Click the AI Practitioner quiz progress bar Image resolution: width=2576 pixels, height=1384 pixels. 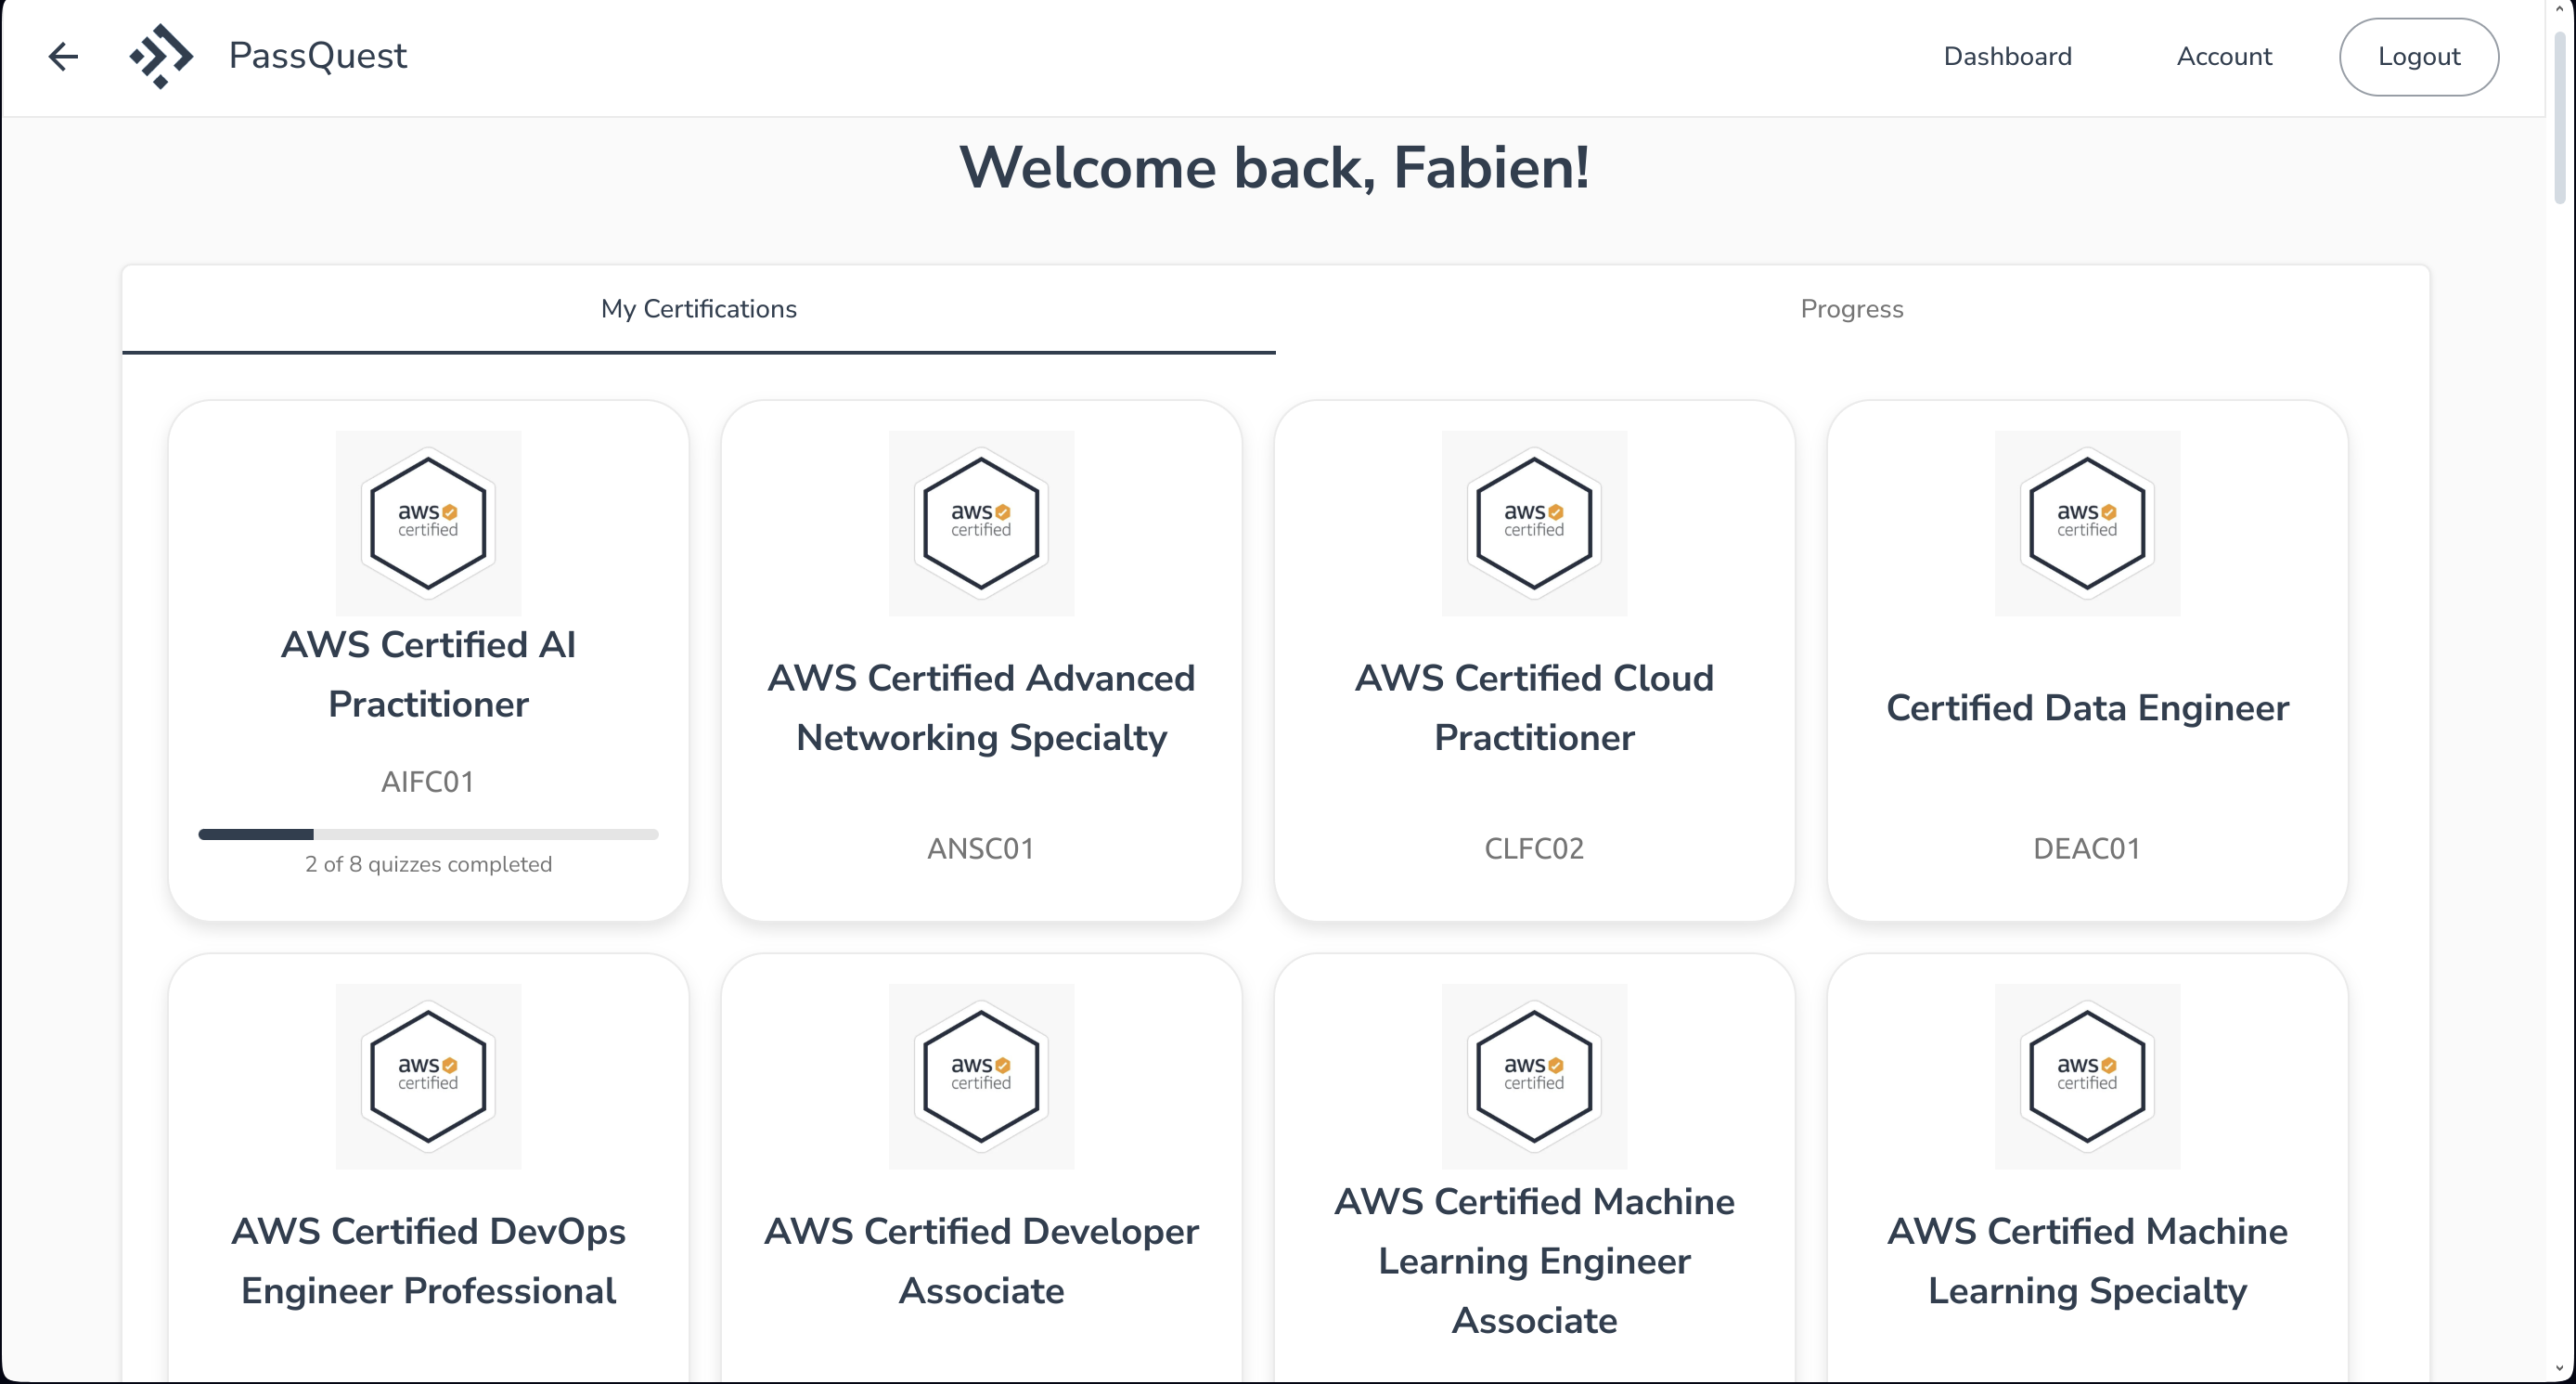pos(428,834)
